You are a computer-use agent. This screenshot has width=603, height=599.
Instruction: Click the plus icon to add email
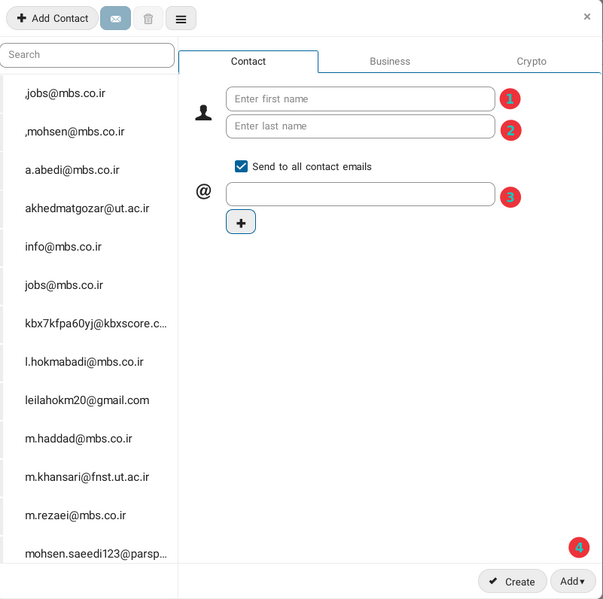(241, 222)
